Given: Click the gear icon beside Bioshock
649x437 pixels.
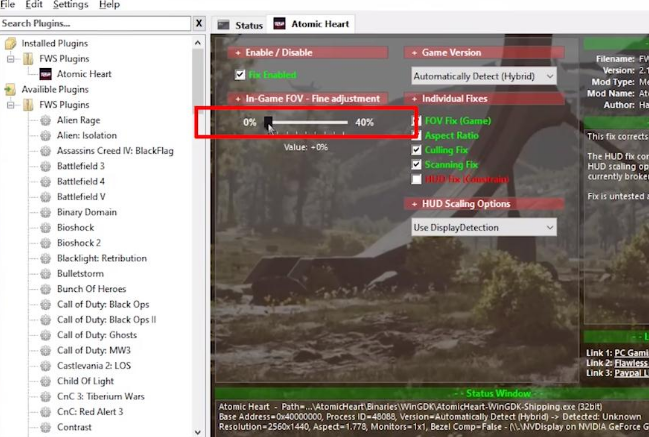Looking at the screenshot, I should (x=46, y=228).
